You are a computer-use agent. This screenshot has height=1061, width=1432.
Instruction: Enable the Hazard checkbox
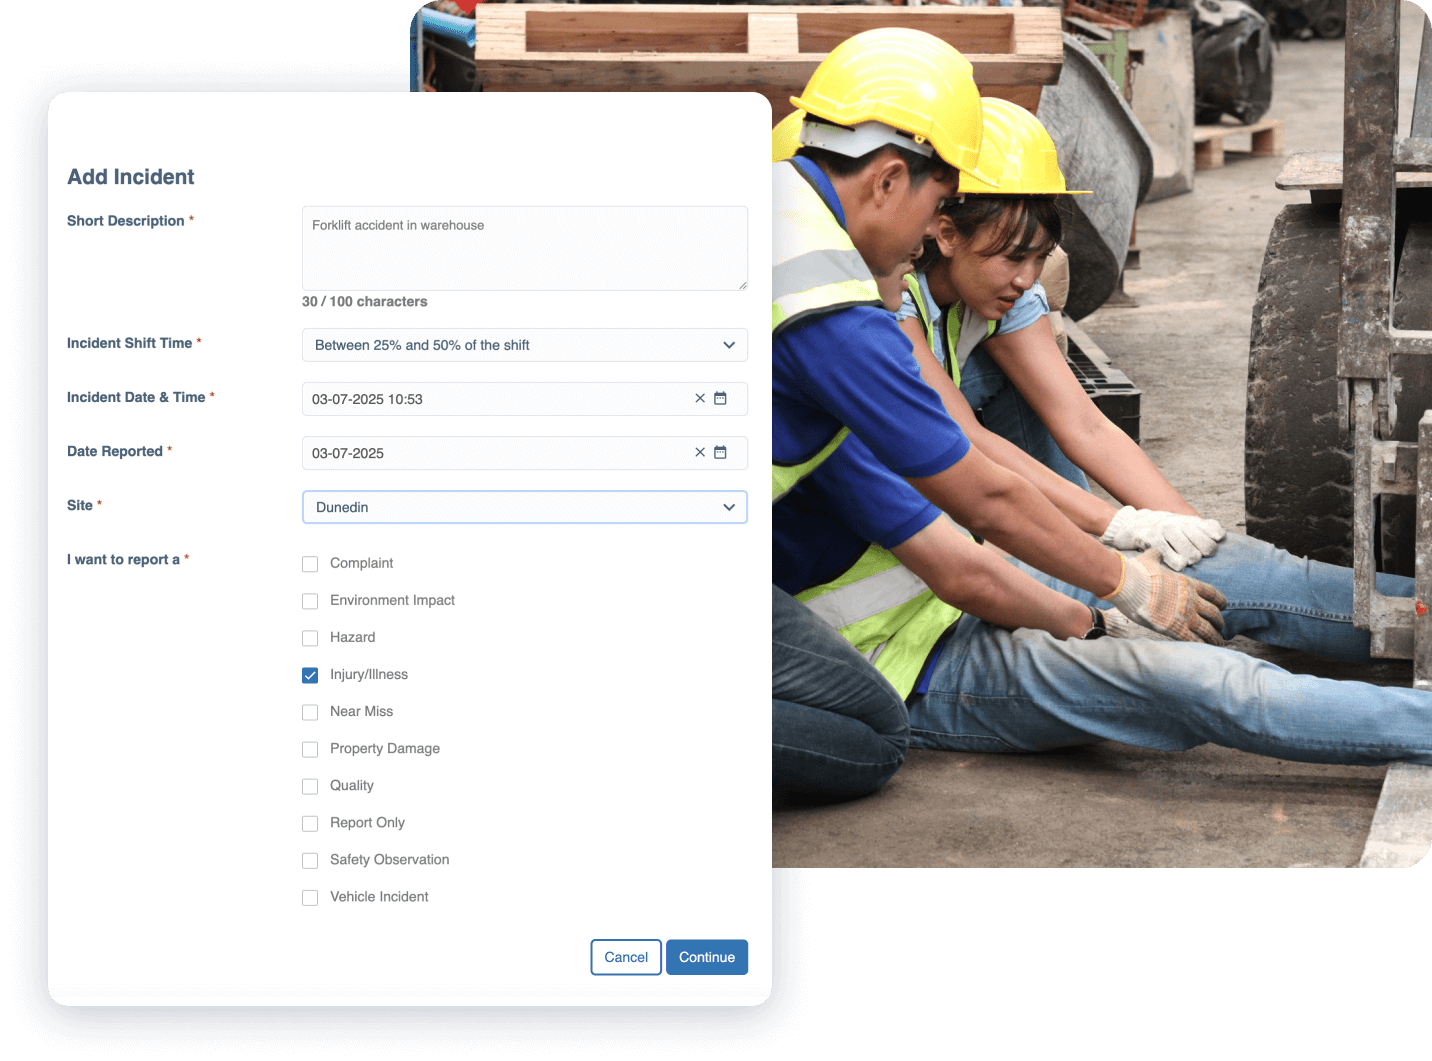coord(310,638)
